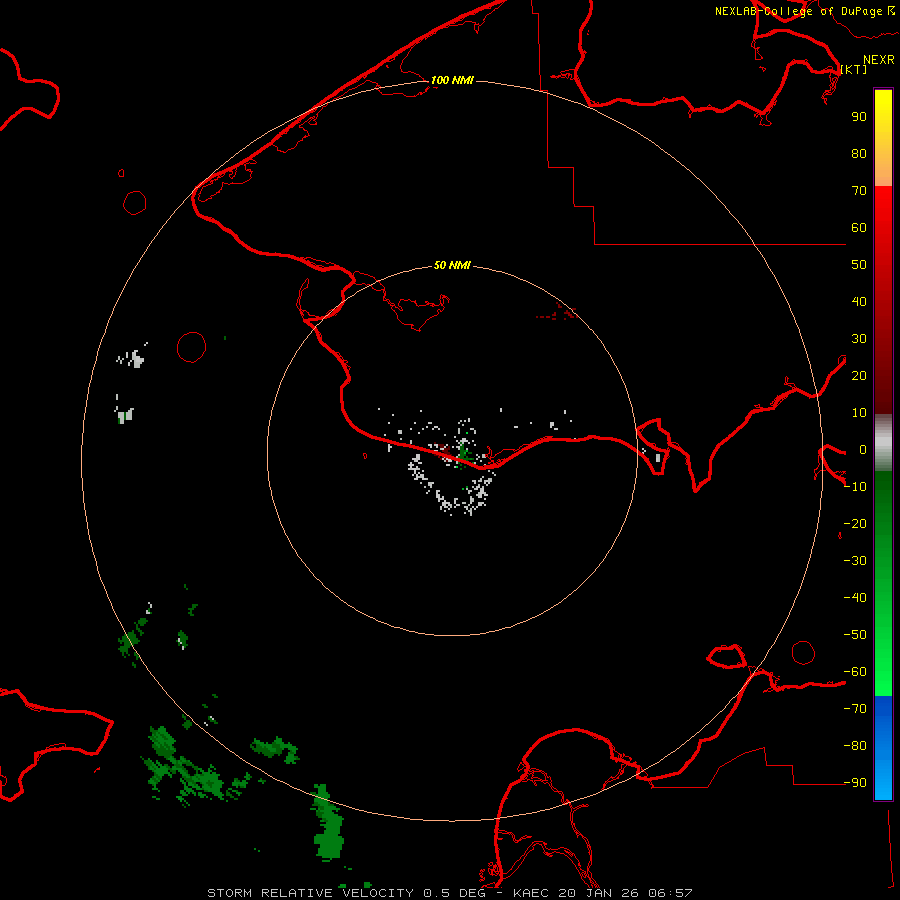This screenshot has width=900, height=900.
Task: Click the -60 scale value
Action: (x=855, y=672)
